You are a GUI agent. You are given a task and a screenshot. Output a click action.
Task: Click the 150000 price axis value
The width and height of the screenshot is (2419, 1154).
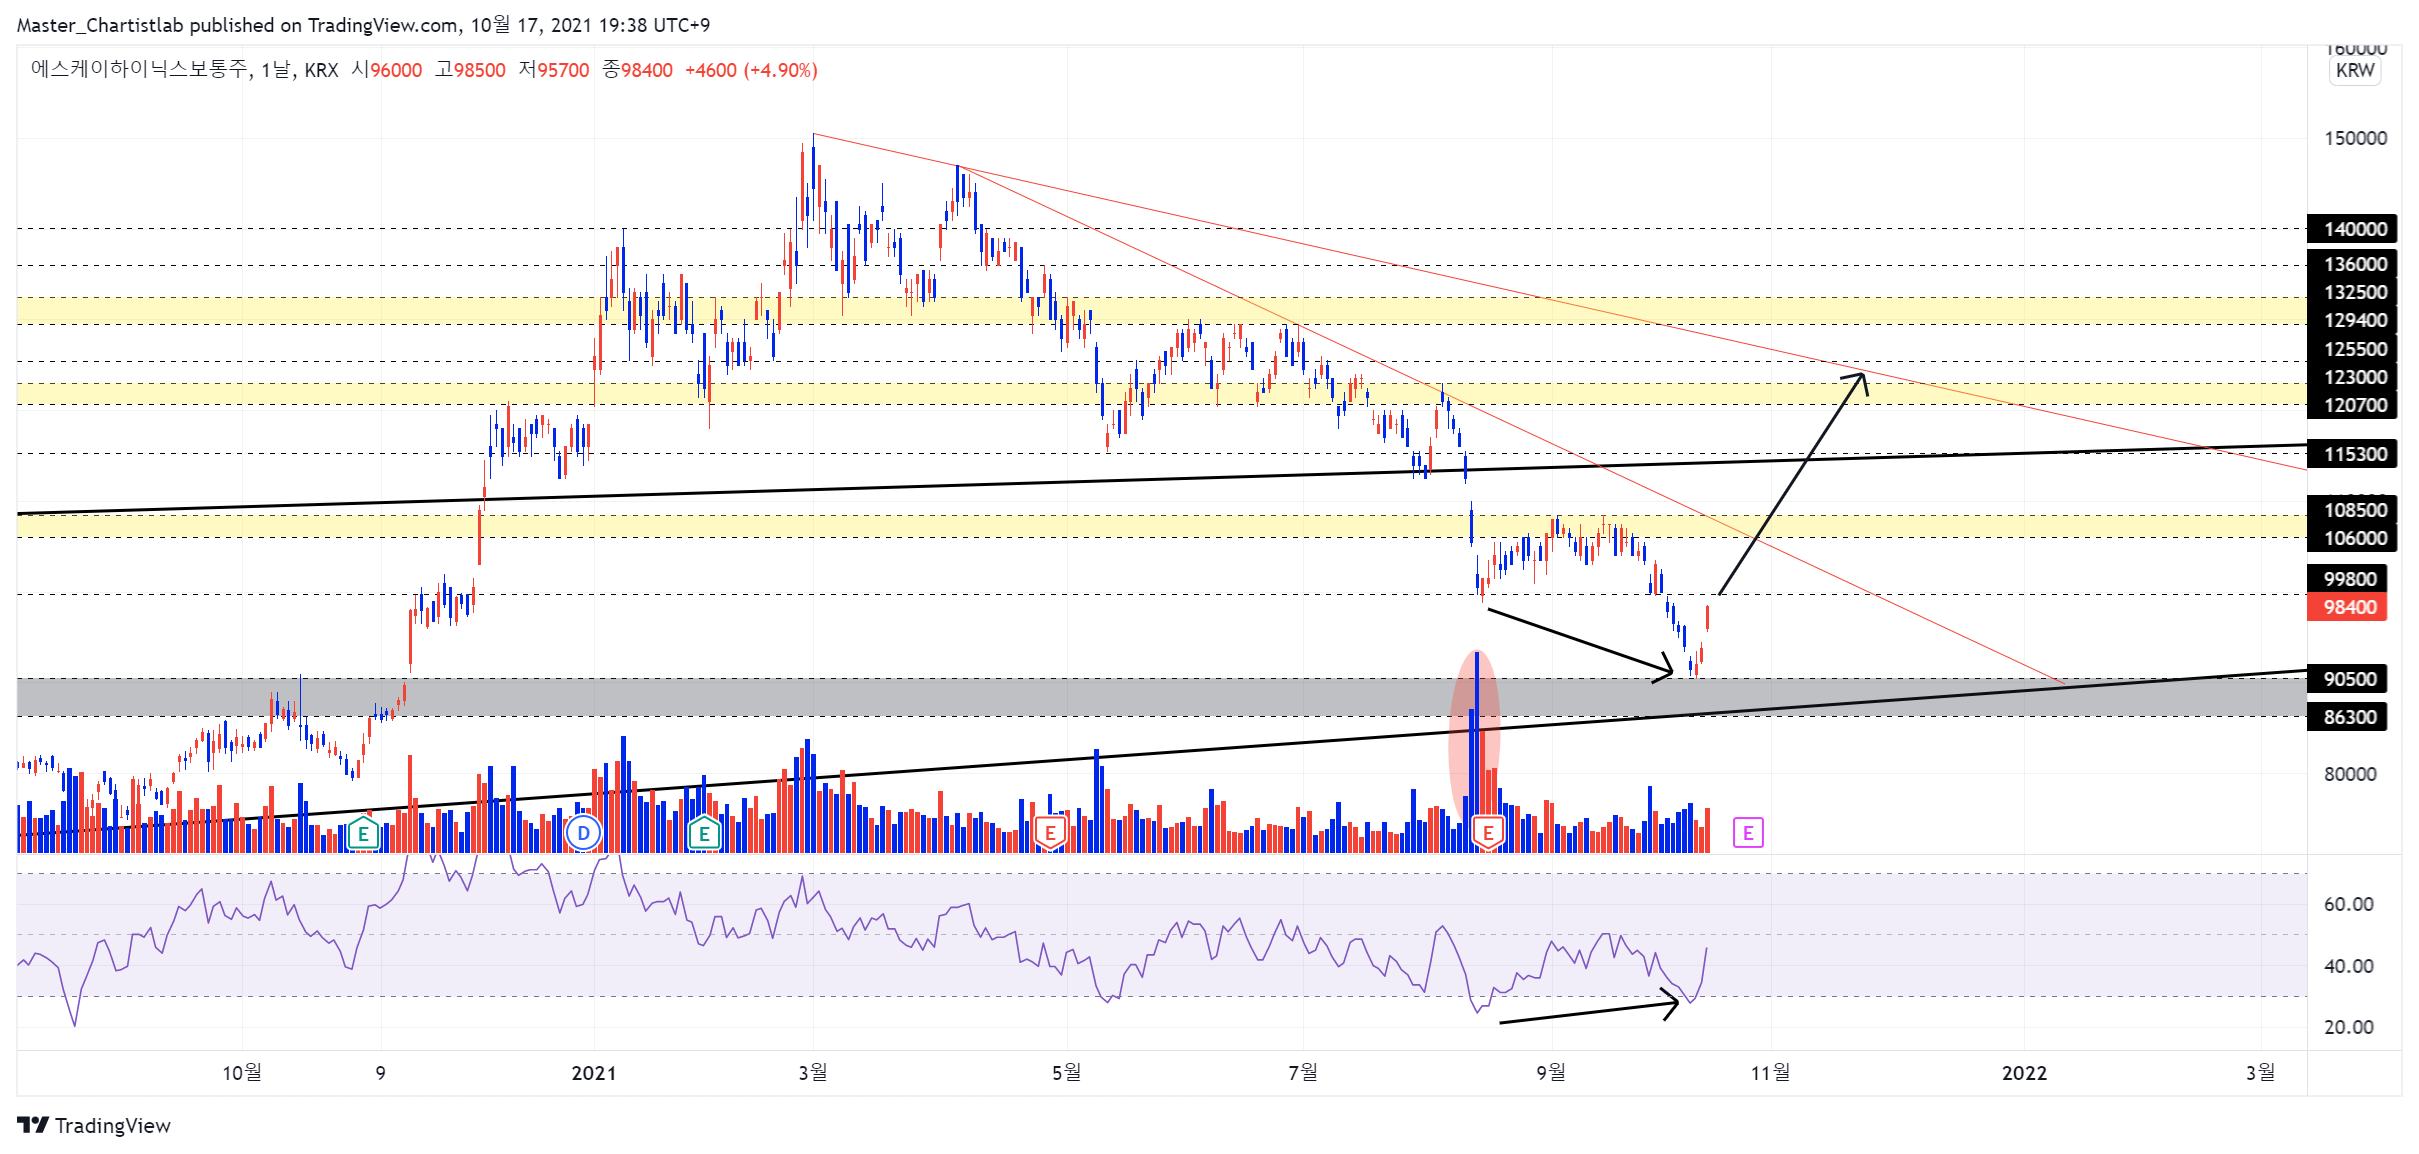point(2355,138)
